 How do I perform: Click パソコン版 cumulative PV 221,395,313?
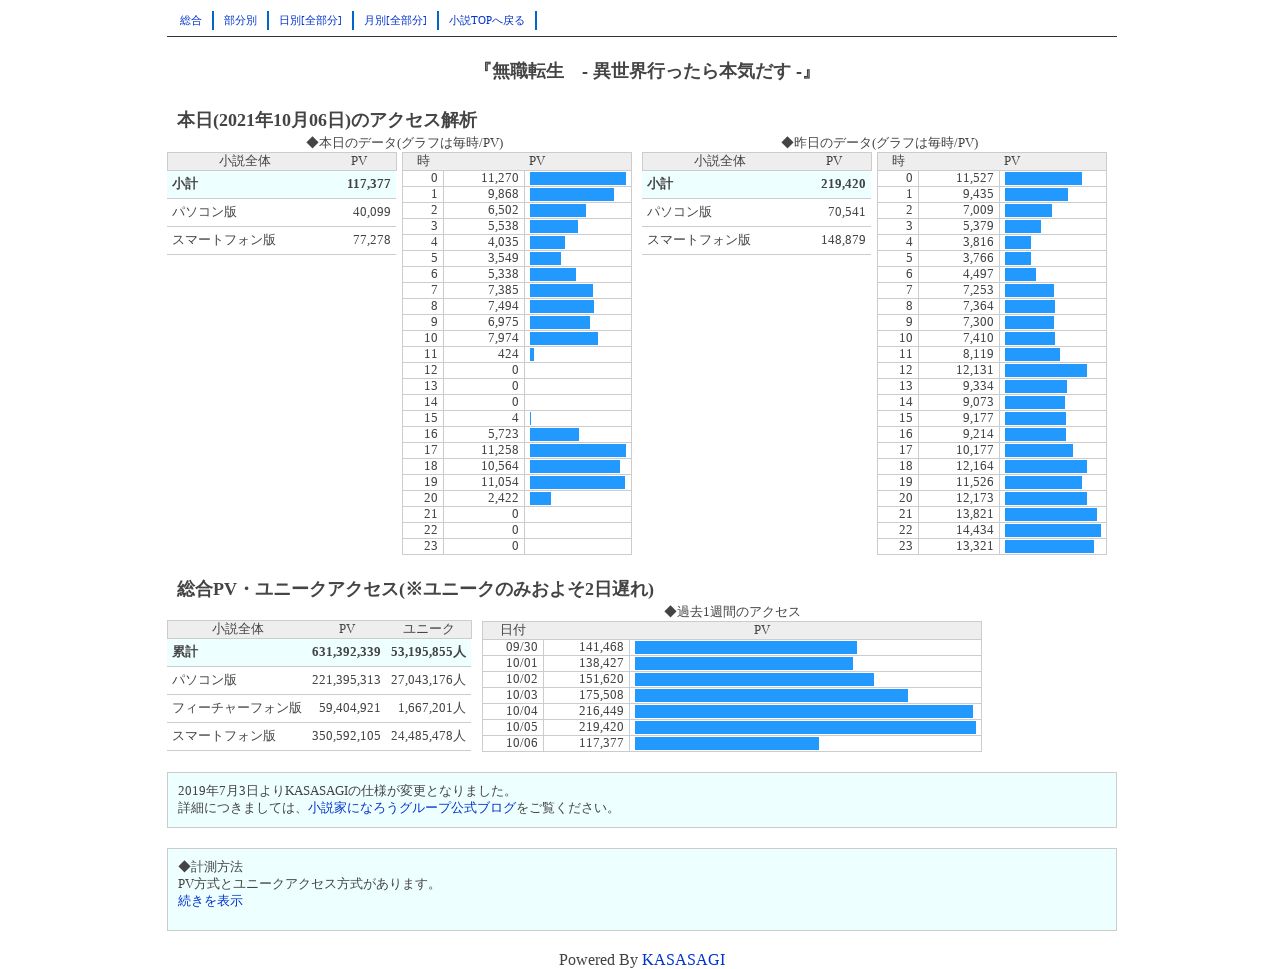[x=346, y=680]
